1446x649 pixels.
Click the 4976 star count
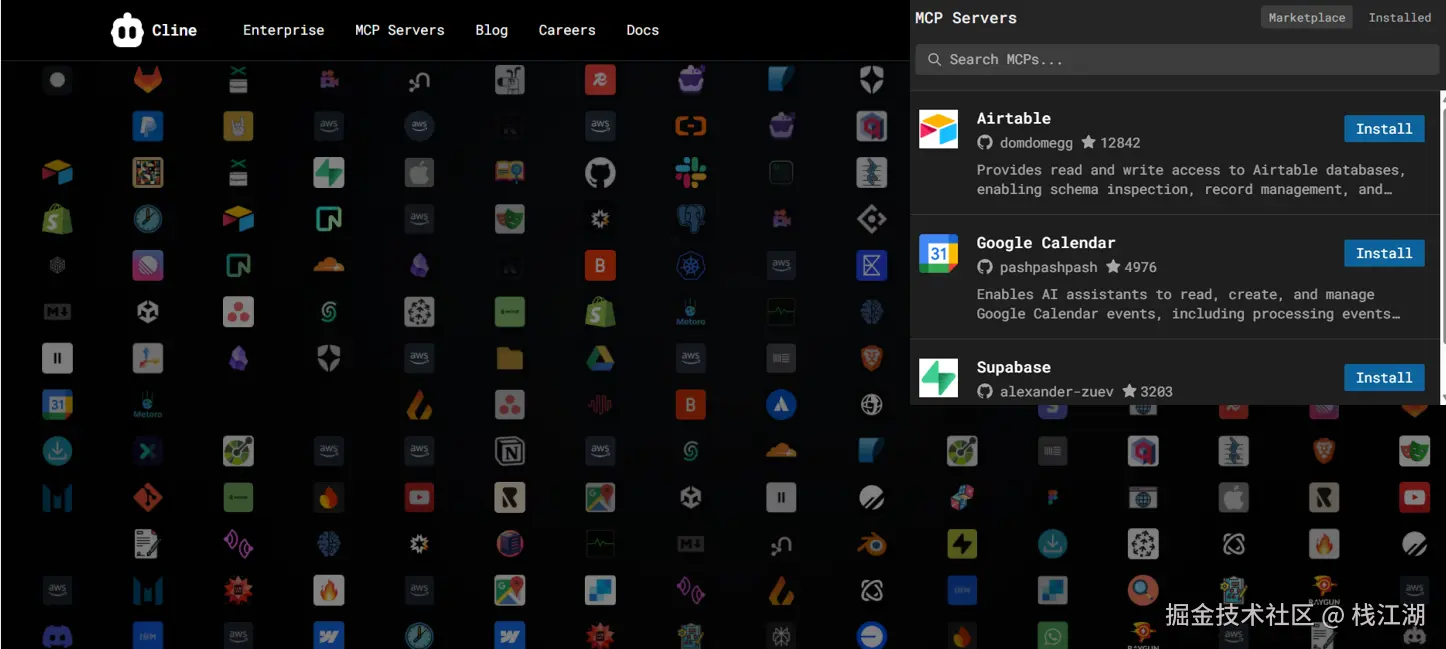(x=1140, y=267)
